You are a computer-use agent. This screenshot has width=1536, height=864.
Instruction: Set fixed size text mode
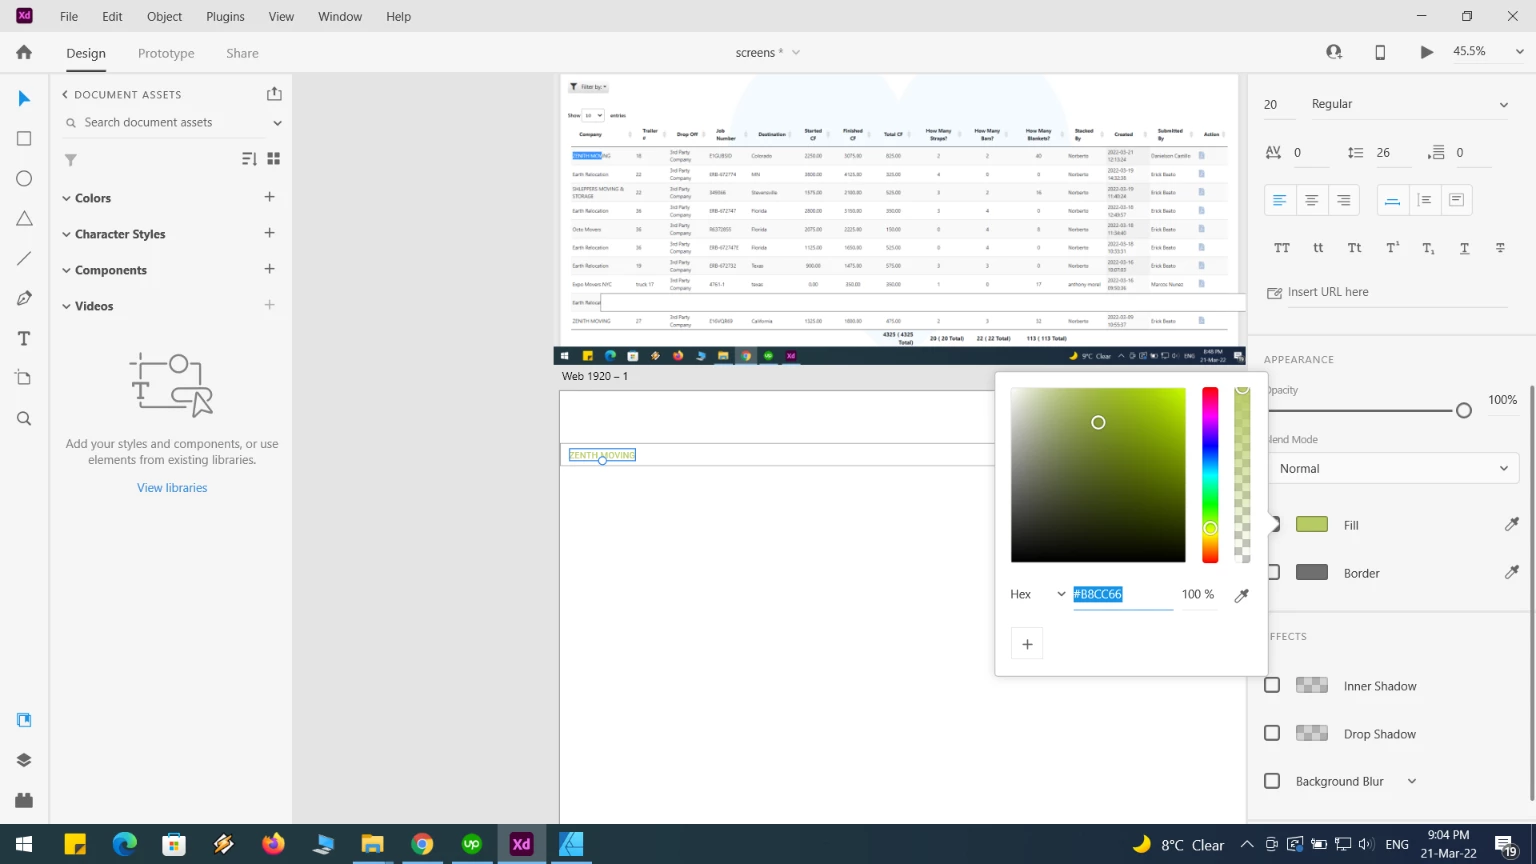1456,200
